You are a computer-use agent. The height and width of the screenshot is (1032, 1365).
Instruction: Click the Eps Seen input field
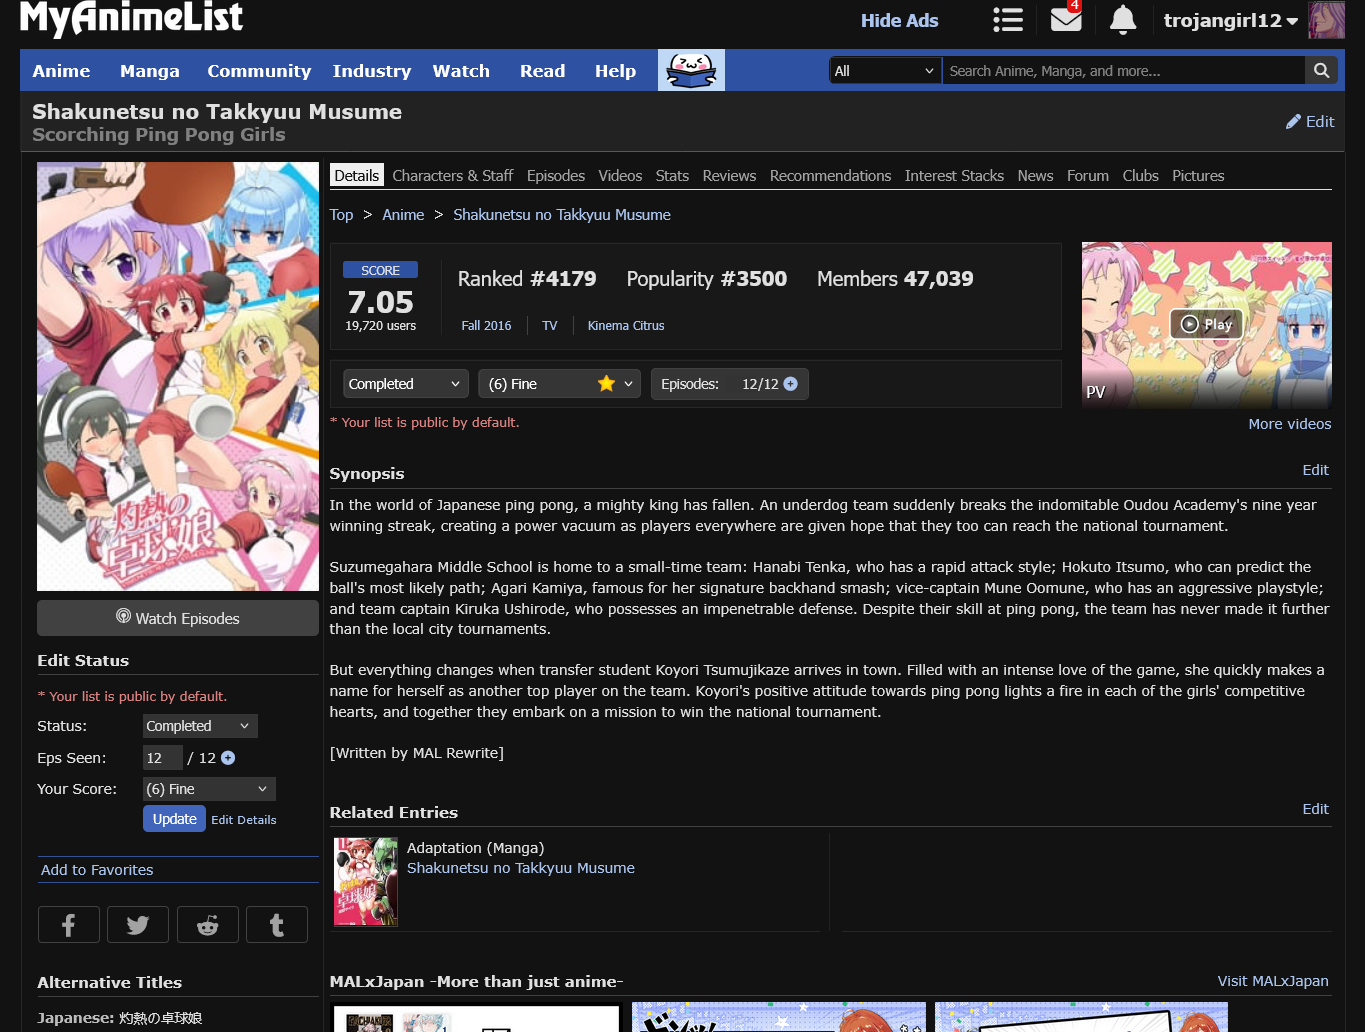[162, 758]
